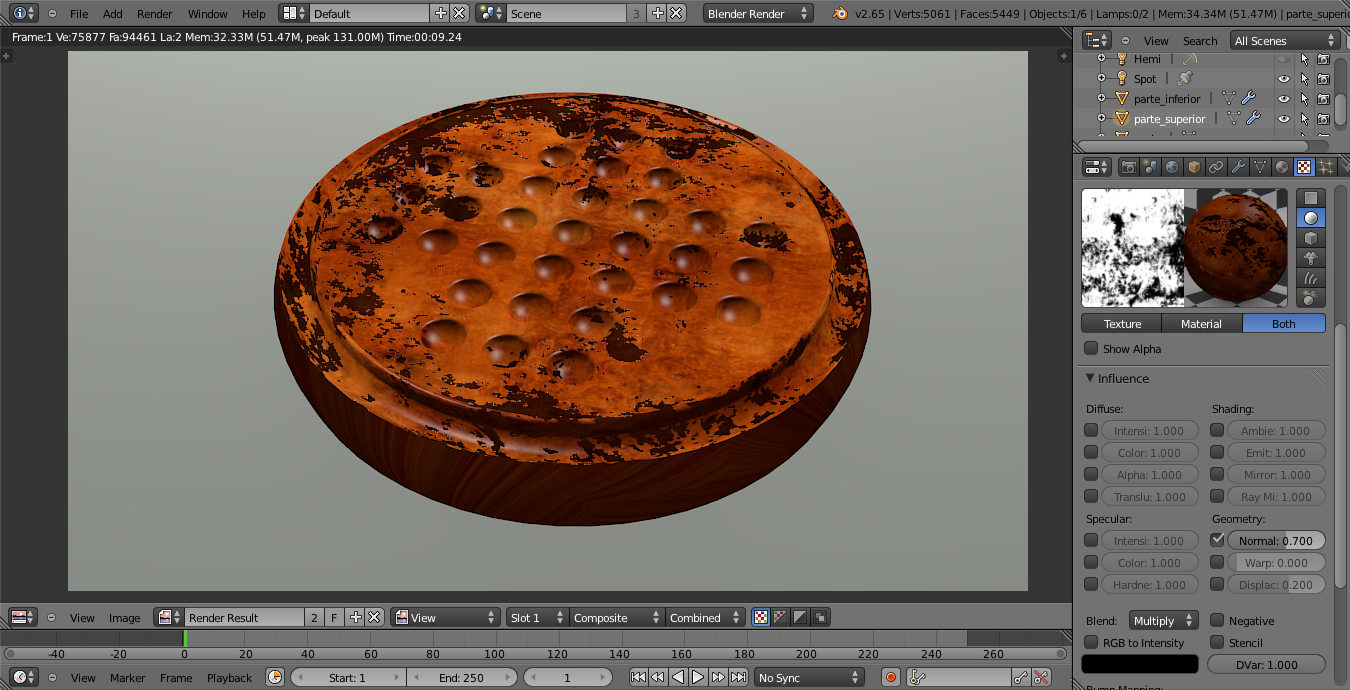Open the Render menu
Viewport: 1350px width, 690px height.
click(154, 14)
